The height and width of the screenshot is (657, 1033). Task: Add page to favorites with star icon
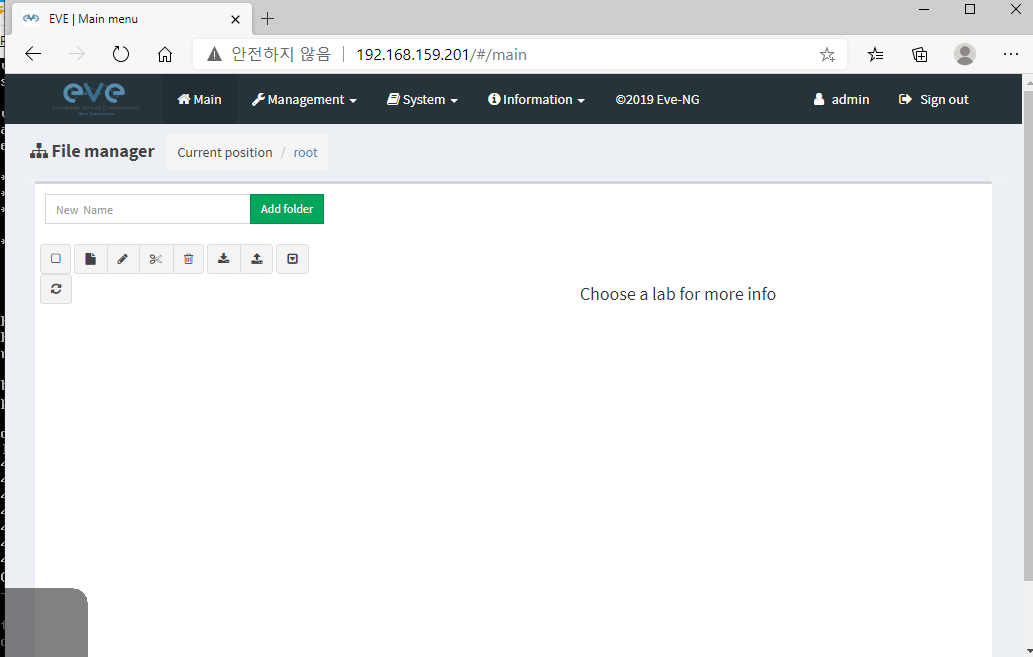click(x=827, y=55)
